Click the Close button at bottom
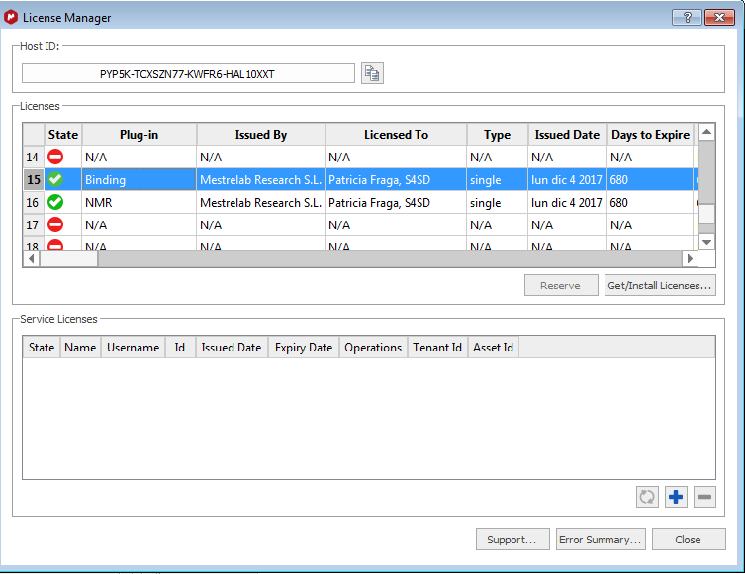This screenshot has width=745, height=574. pyautogui.click(x=688, y=539)
